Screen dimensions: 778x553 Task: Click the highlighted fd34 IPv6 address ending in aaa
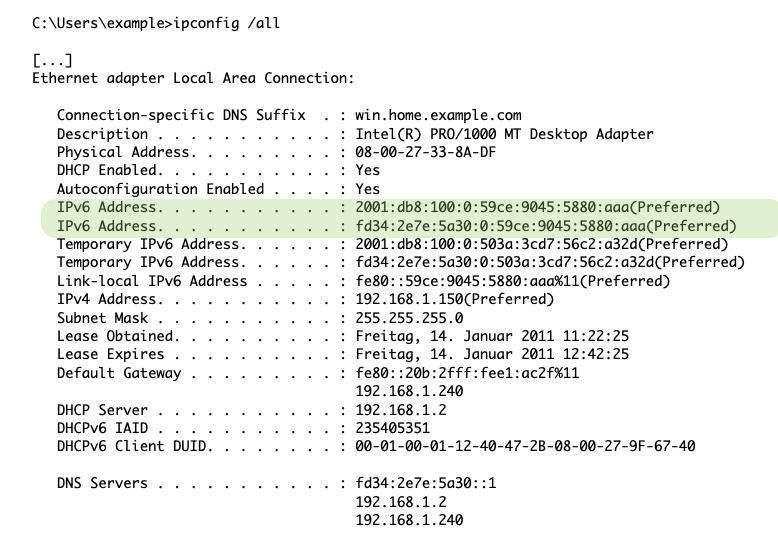pyautogui.click(x=546, y=226)
